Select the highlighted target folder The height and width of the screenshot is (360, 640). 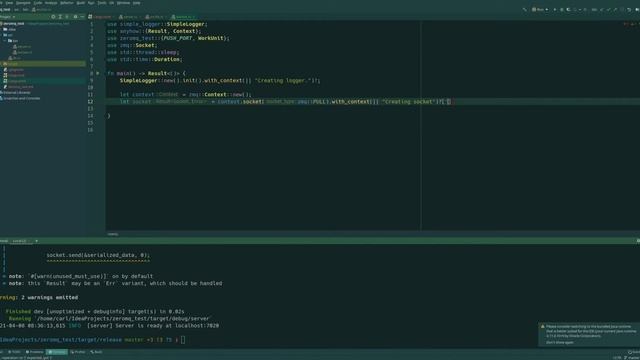43,64
